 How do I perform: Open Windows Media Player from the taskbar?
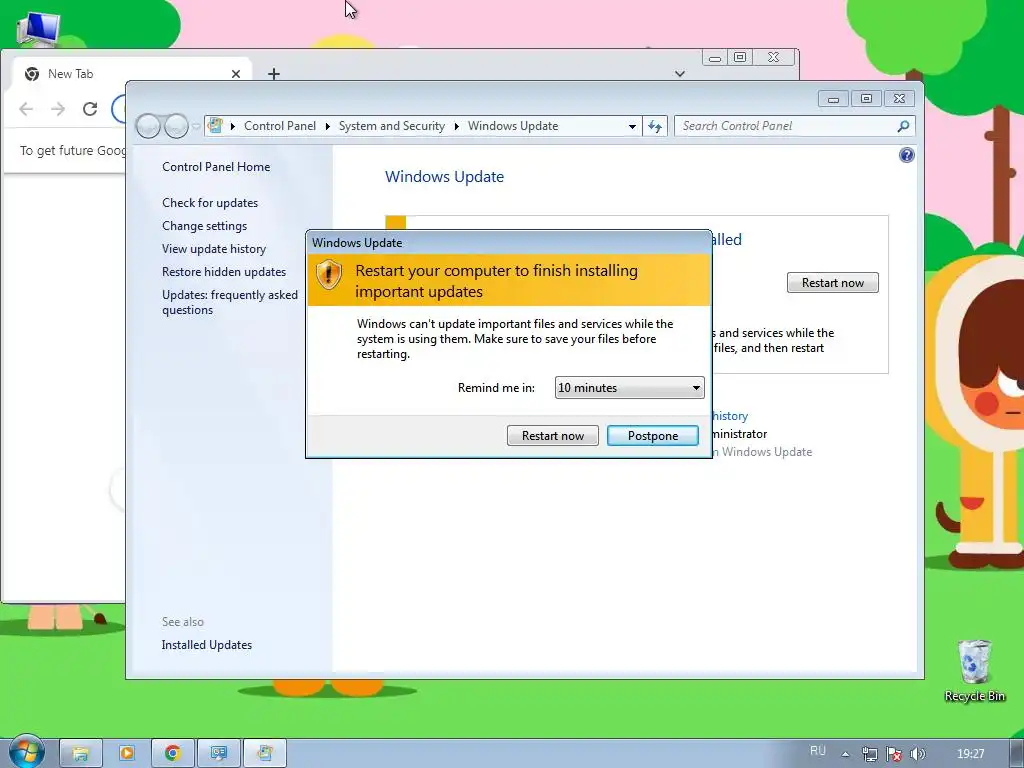pos(127,753)
